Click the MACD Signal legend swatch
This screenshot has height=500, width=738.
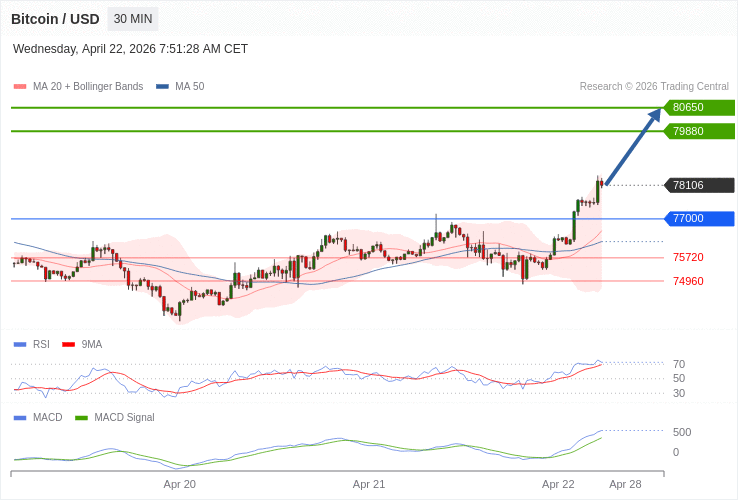[82, 418]
